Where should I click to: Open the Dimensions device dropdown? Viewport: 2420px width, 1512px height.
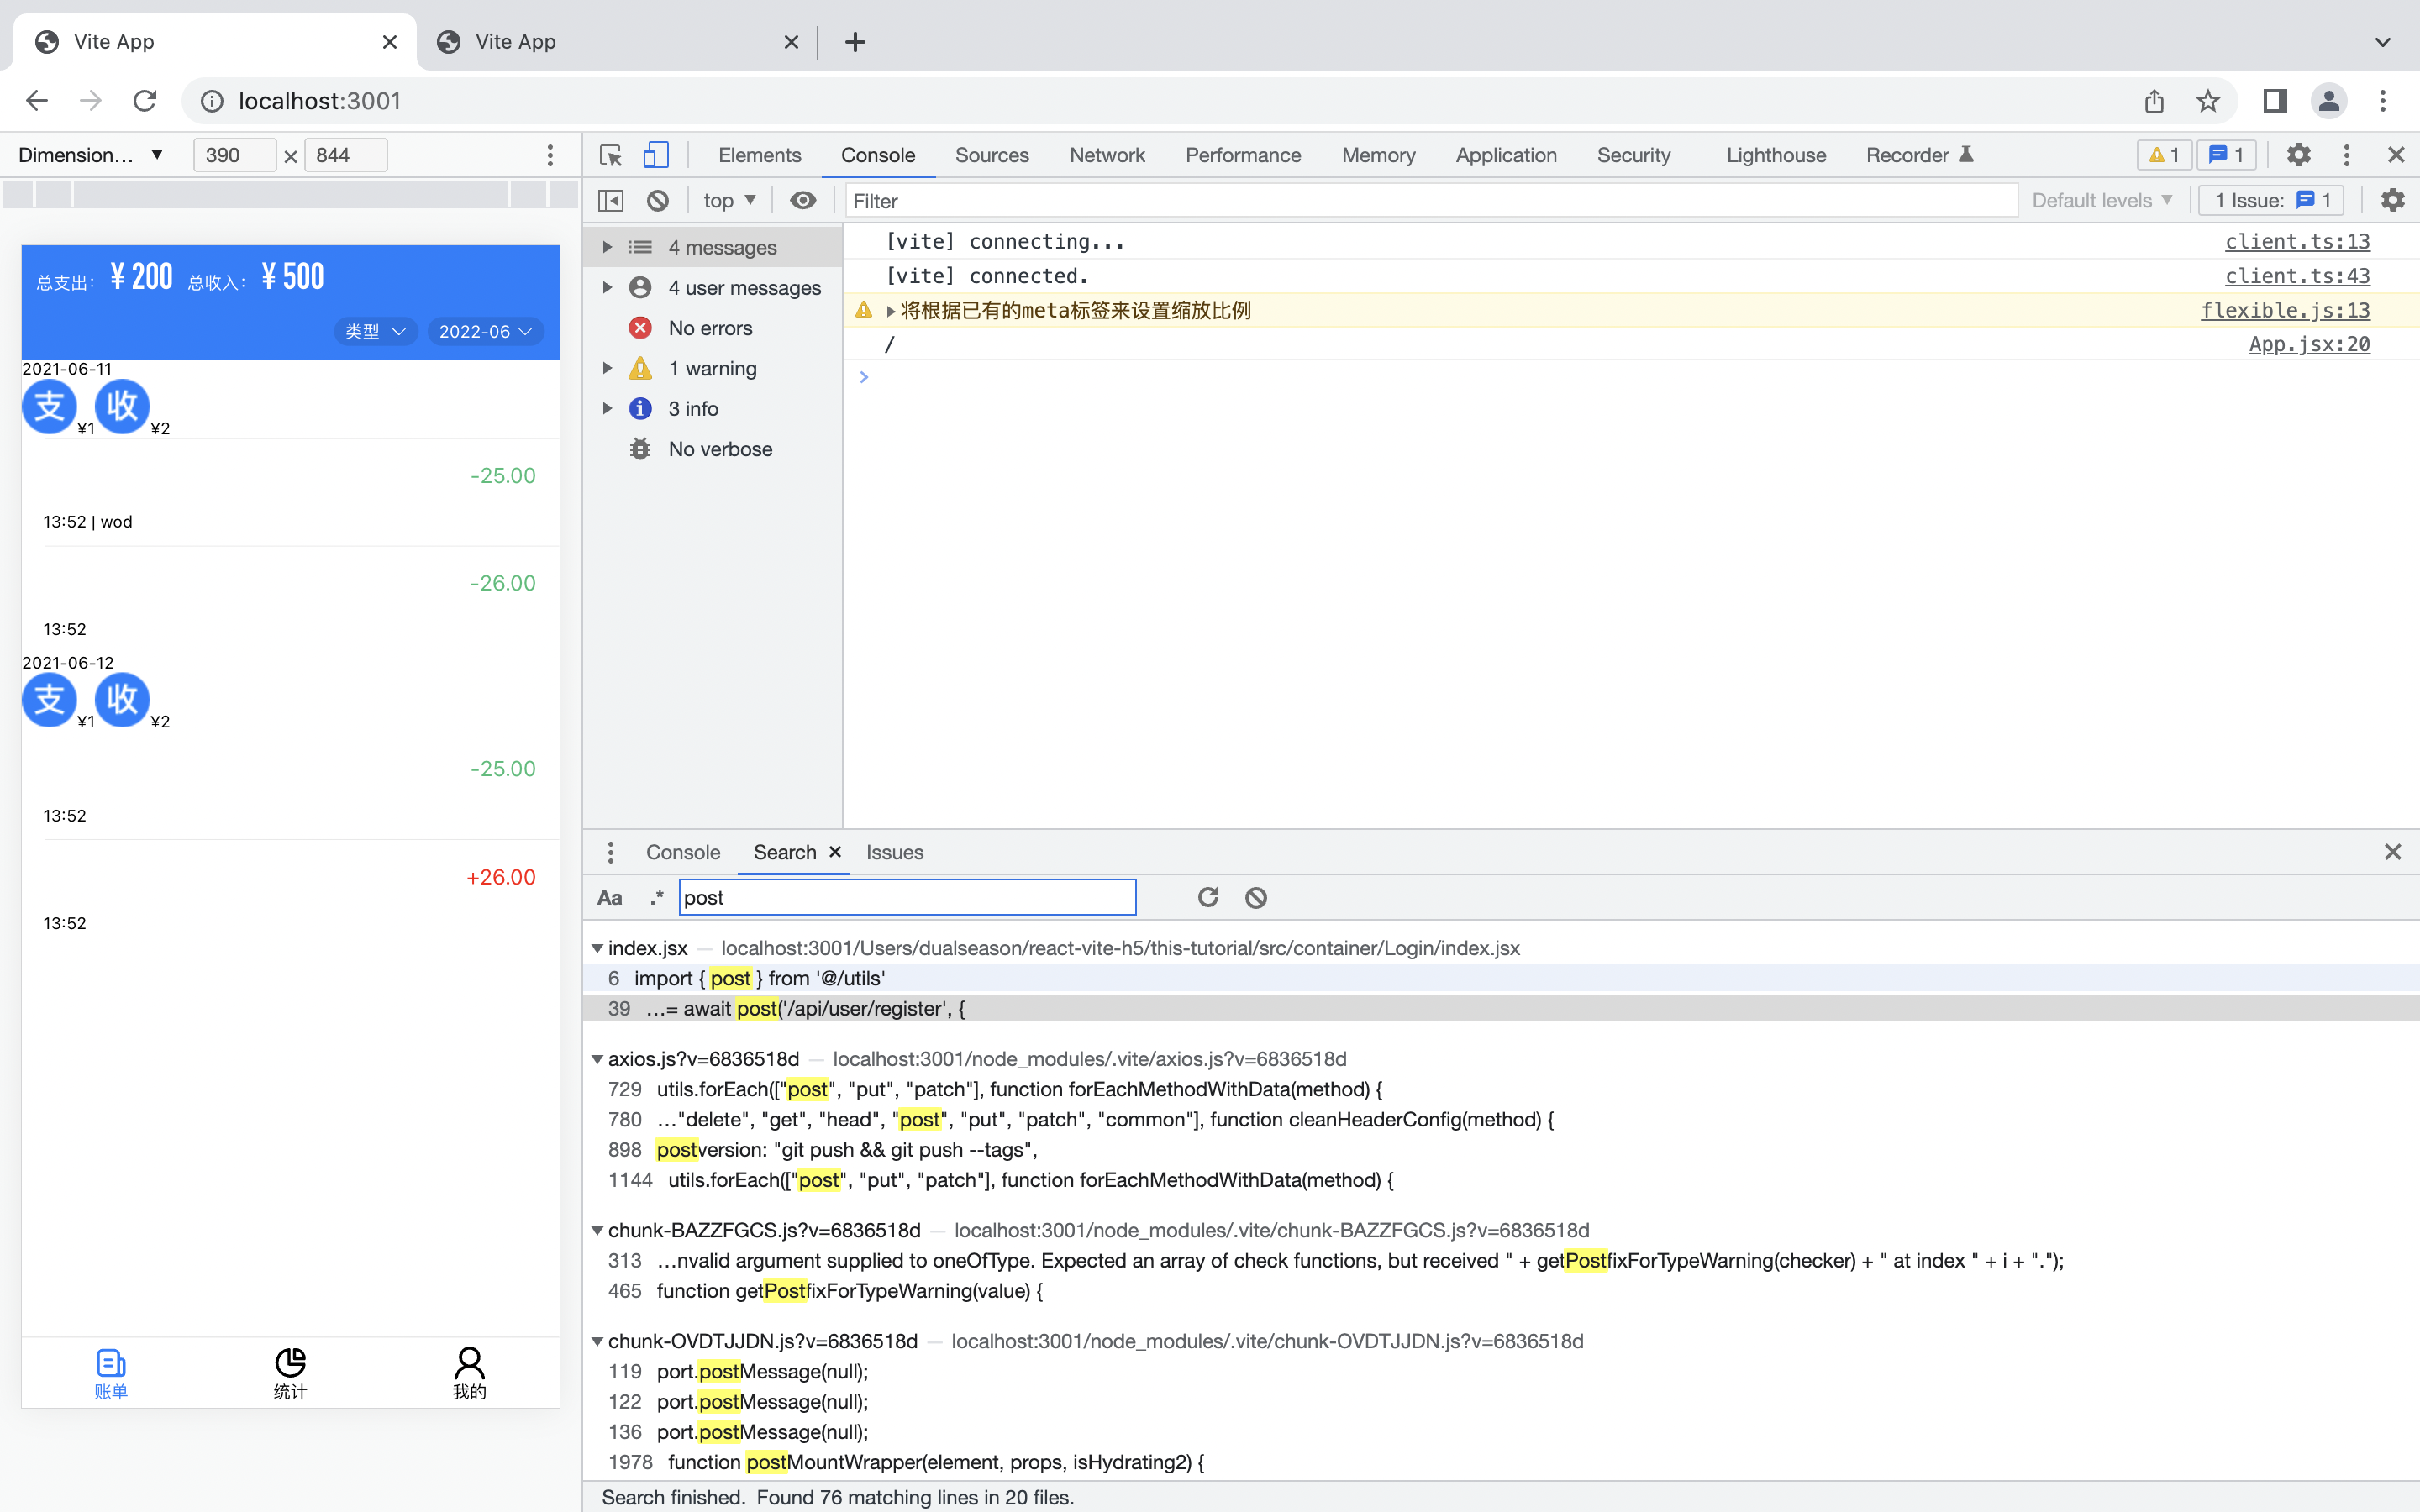90,155
